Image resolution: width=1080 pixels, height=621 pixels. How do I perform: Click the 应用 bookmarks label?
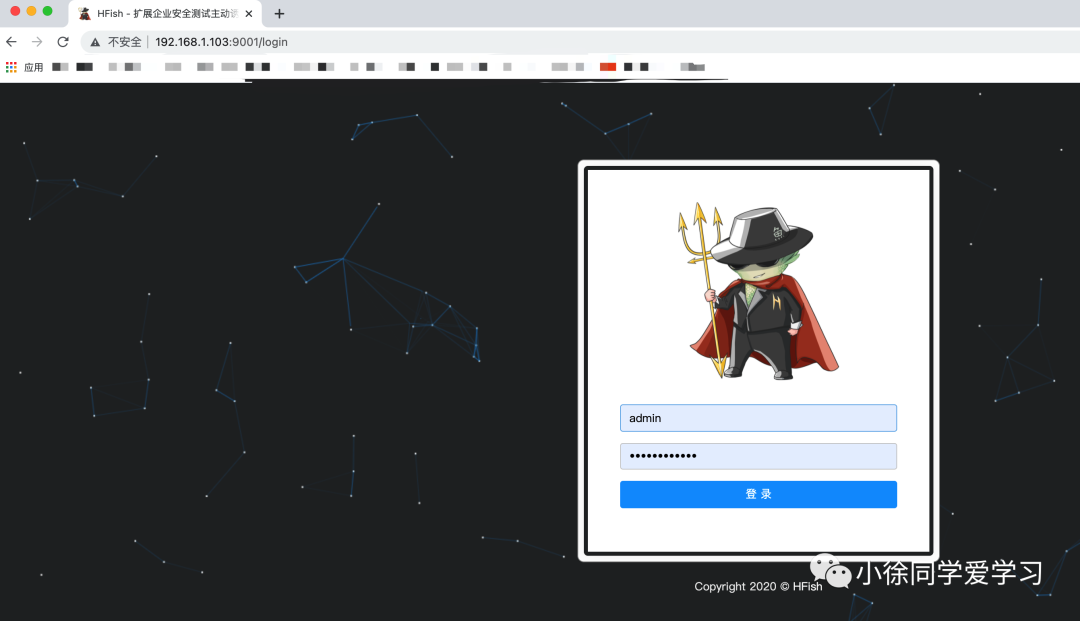[x=33, y=67]
